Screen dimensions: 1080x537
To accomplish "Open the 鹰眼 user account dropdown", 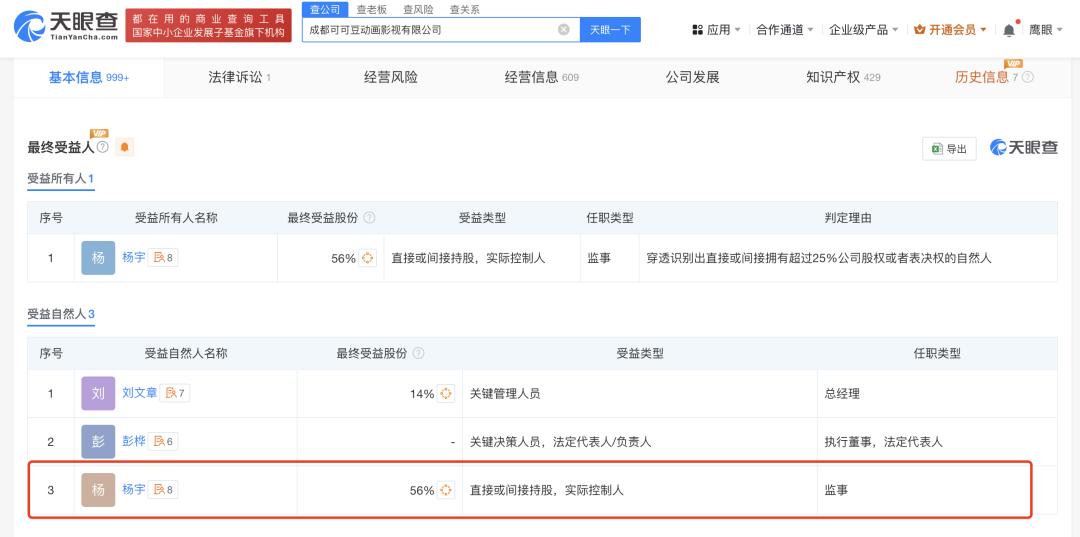I will [x=1045, y=30].
